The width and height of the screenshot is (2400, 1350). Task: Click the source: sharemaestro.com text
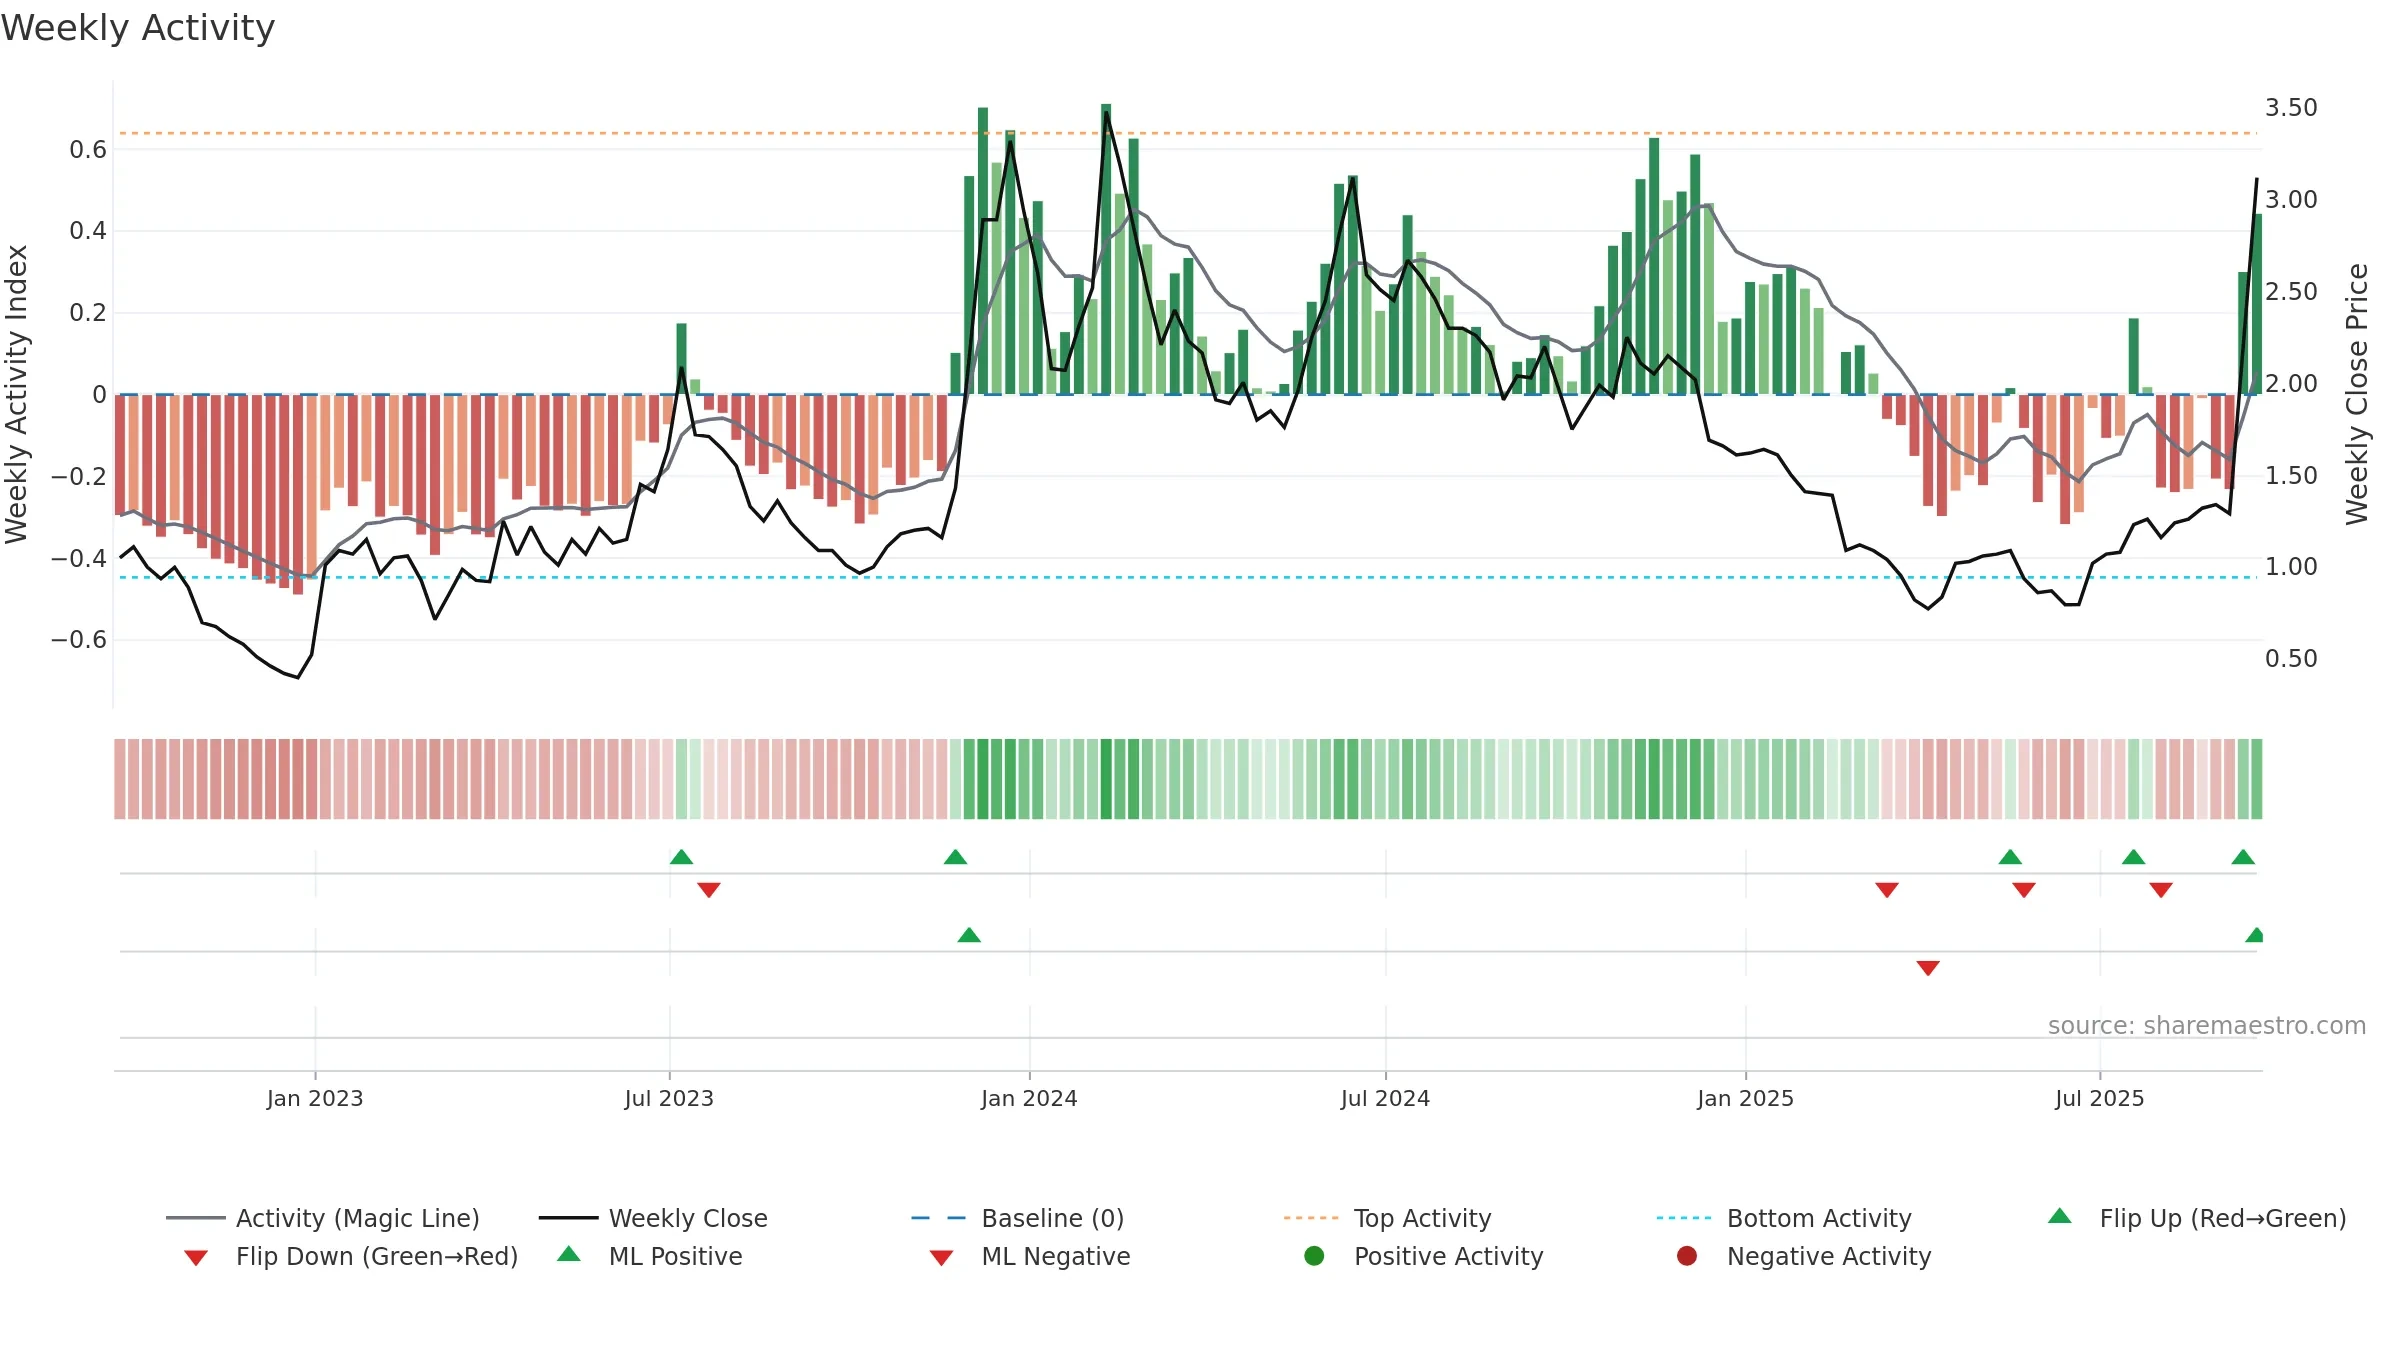click(2207, 1026)
